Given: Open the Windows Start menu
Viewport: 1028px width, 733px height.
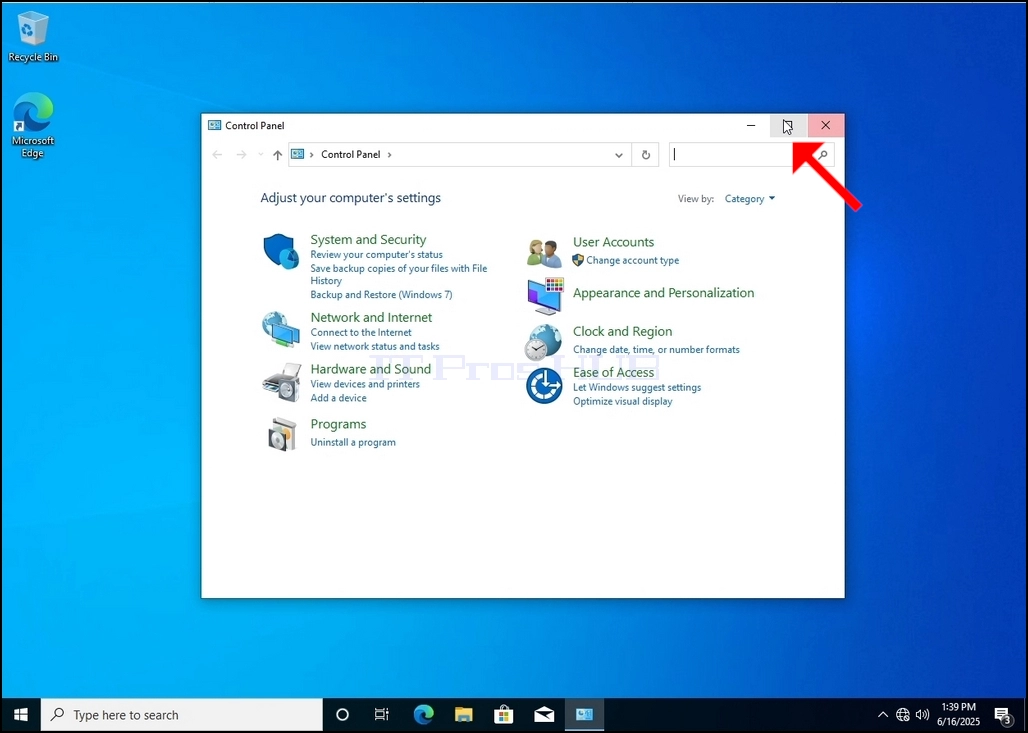Looking at the screenshot, I should coord(20,715).
